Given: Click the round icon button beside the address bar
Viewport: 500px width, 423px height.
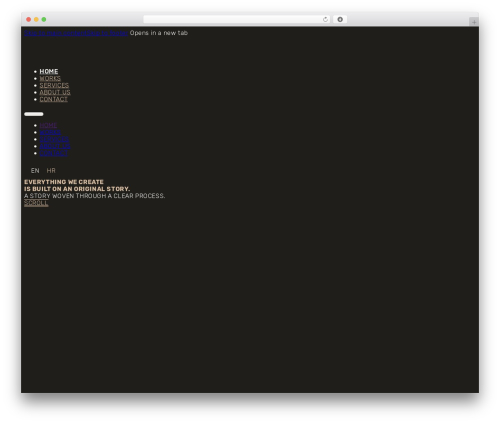Looking at the screenshot, I should [340, 19].
